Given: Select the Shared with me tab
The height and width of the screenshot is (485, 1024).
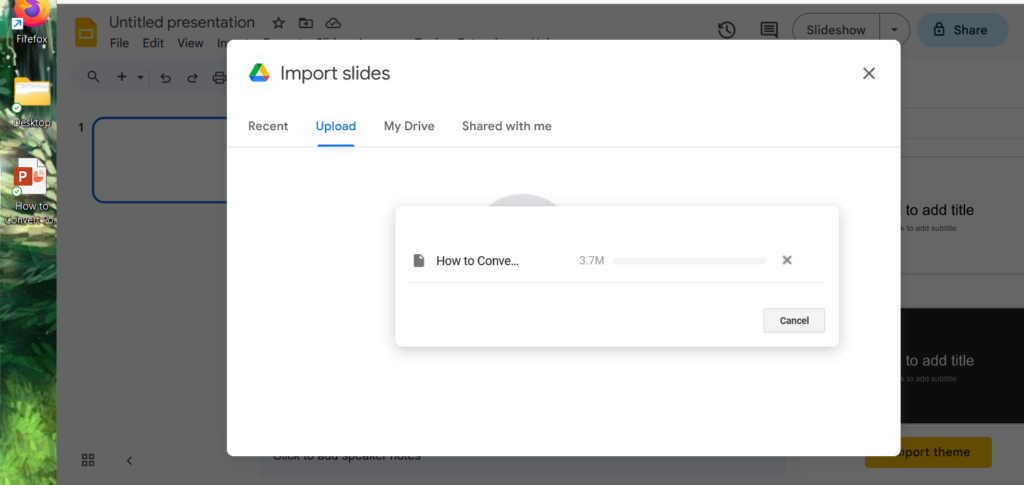Looking at the screenshot, I should pos(506,126).
